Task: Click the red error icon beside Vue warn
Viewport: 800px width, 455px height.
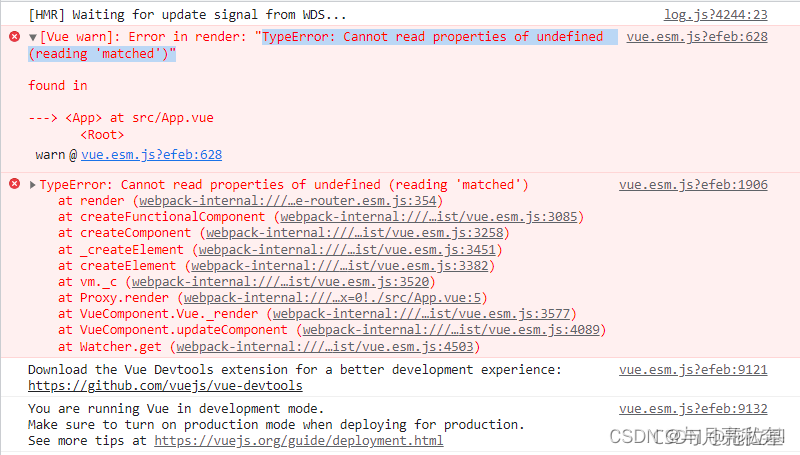Action: 15,37
